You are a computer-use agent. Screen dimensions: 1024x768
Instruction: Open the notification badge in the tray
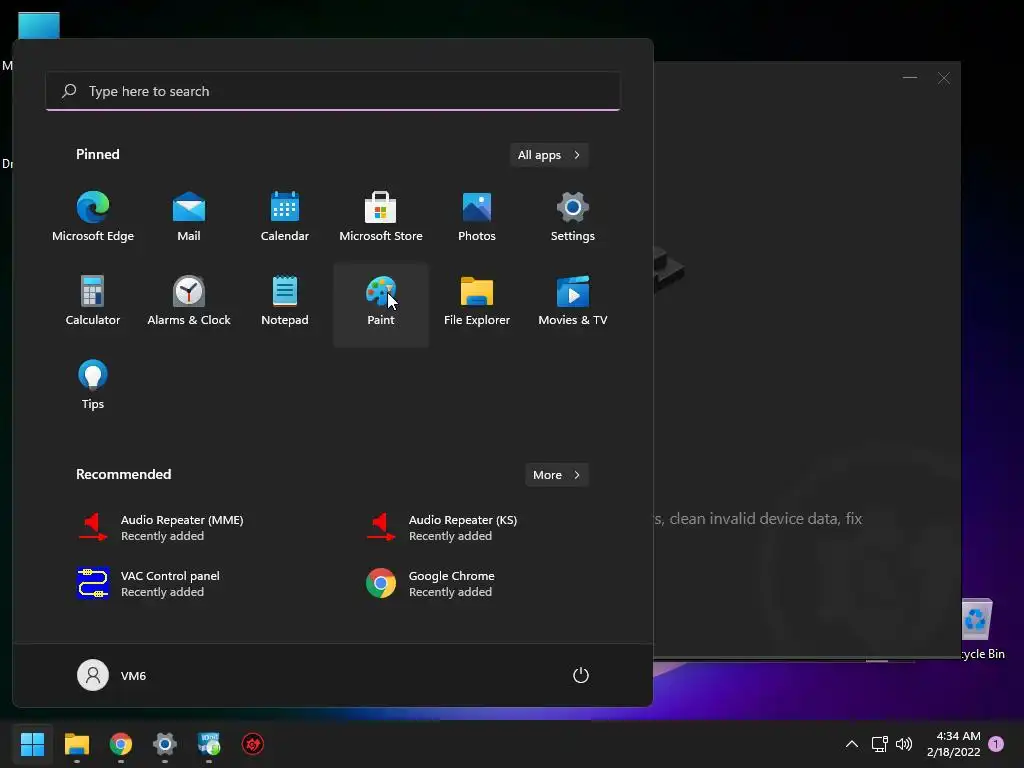[996, 744]
